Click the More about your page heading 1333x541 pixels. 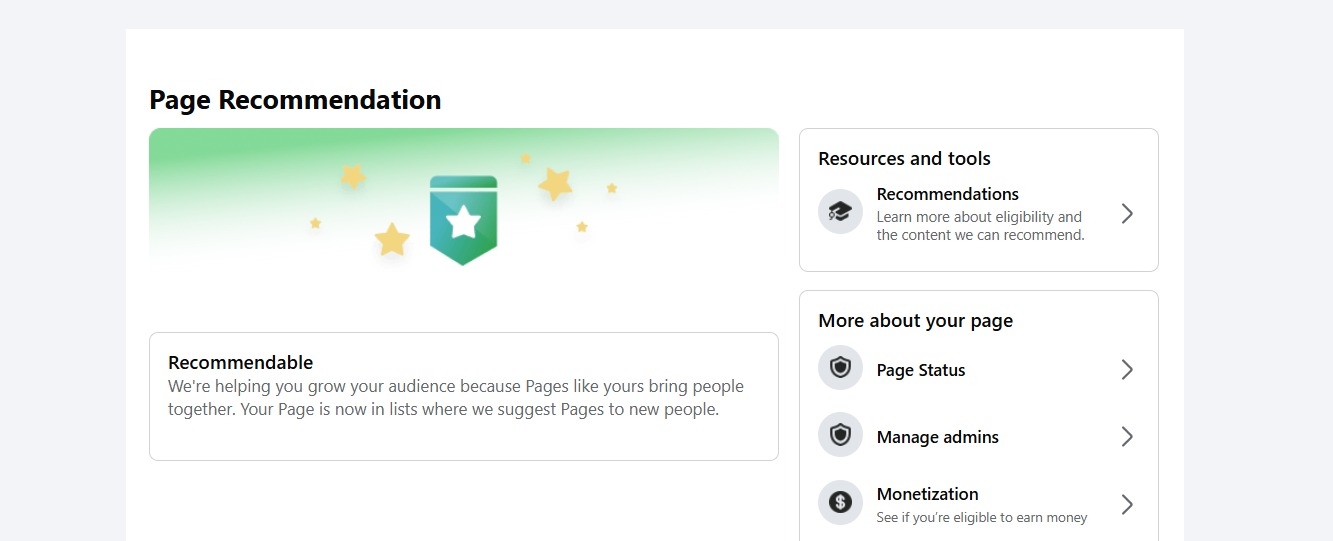pyautogui.click(x=915, y=320)
